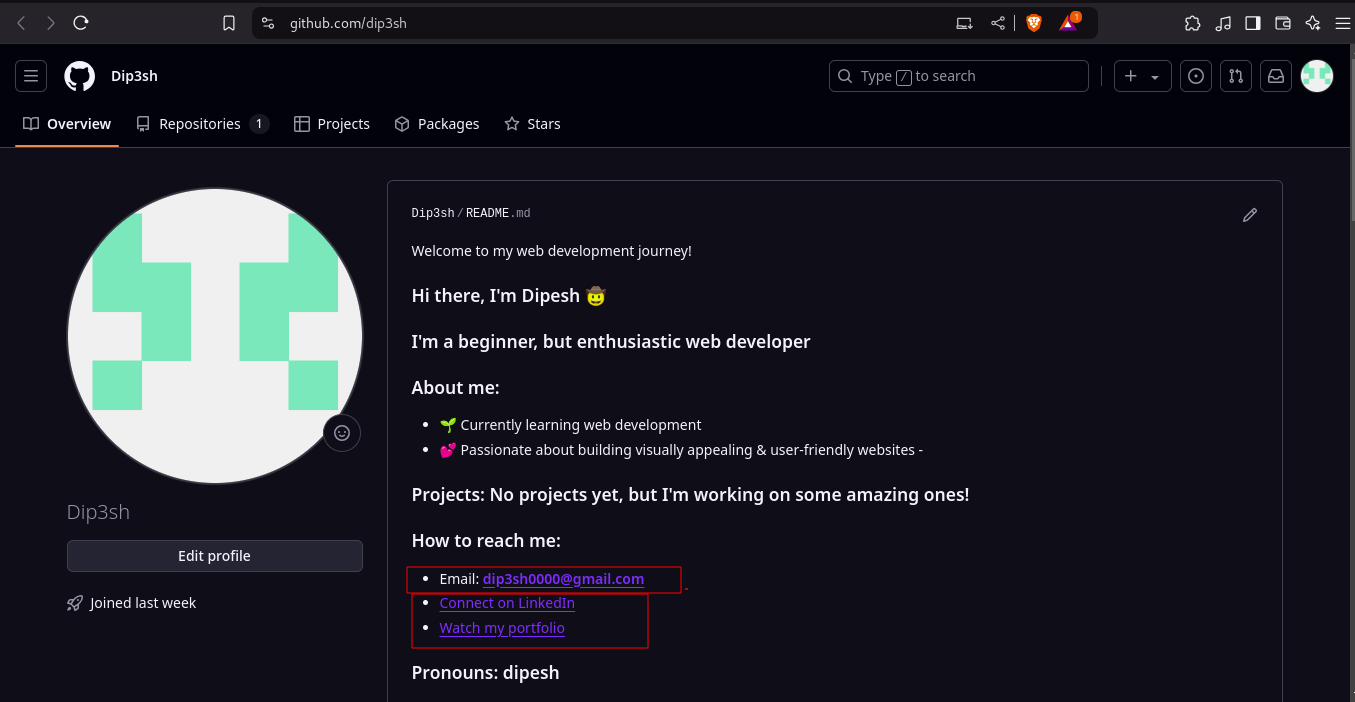Click the GitHub search input field

[957, 75]
